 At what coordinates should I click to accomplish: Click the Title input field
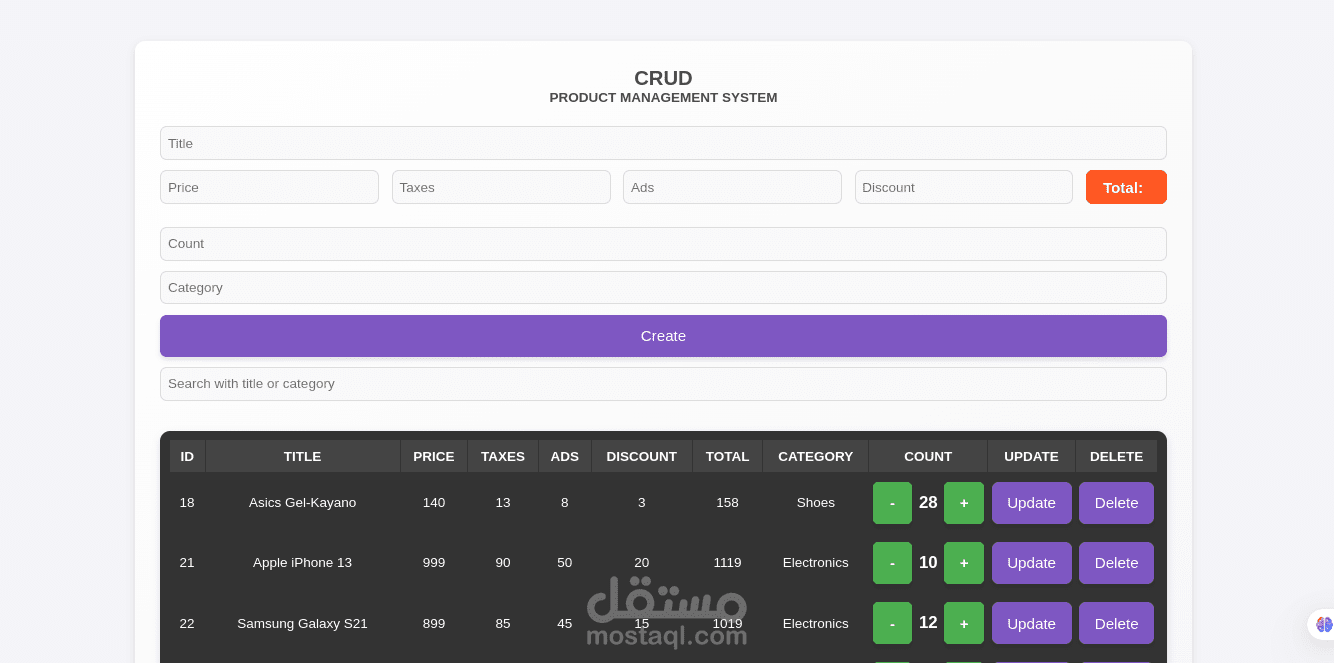point(663,143)
